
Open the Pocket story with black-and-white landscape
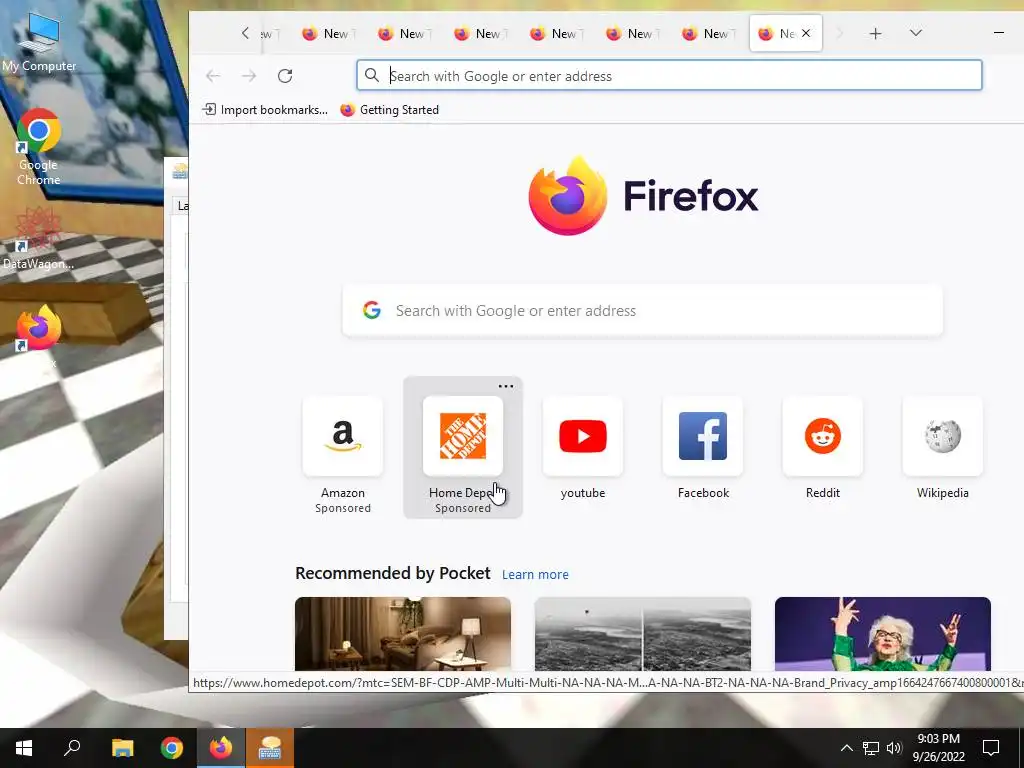(643, 633)
